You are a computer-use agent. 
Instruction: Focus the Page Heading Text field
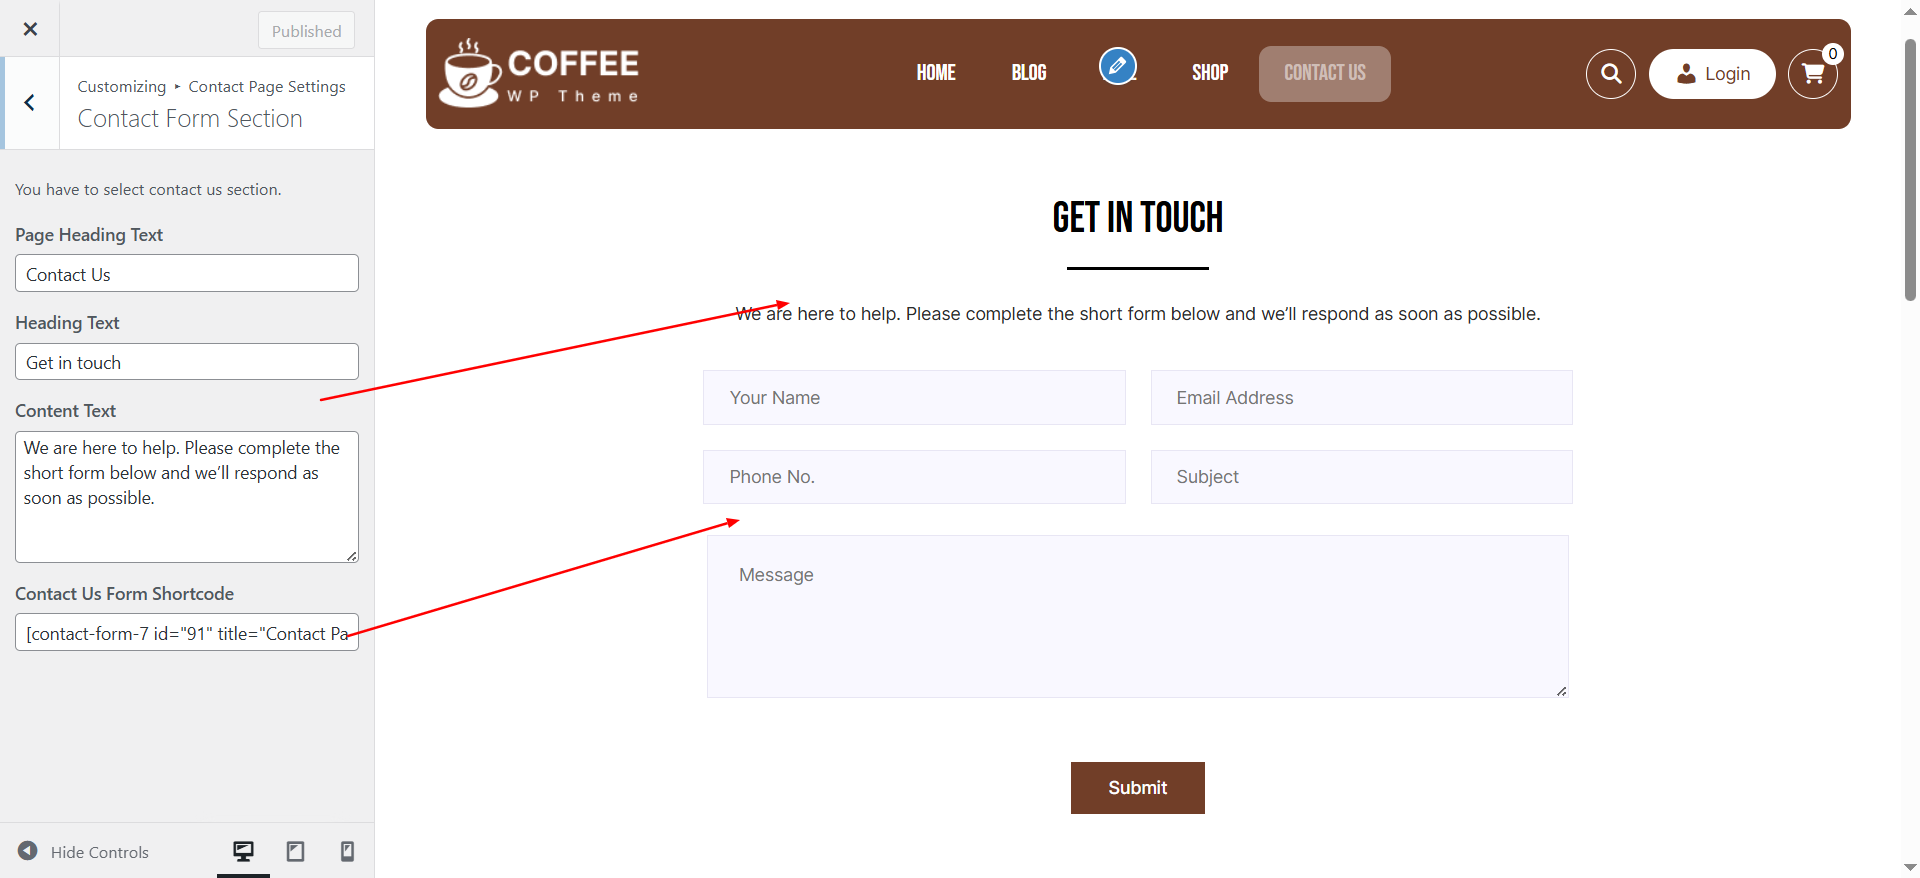(187, 274)
